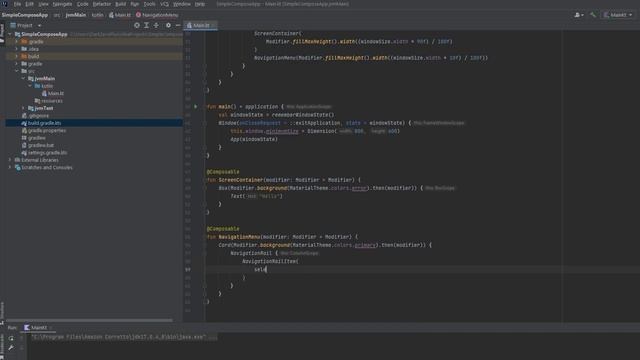Open the Navigate menu
The image size is (640, 360).
tap(62, 4)
